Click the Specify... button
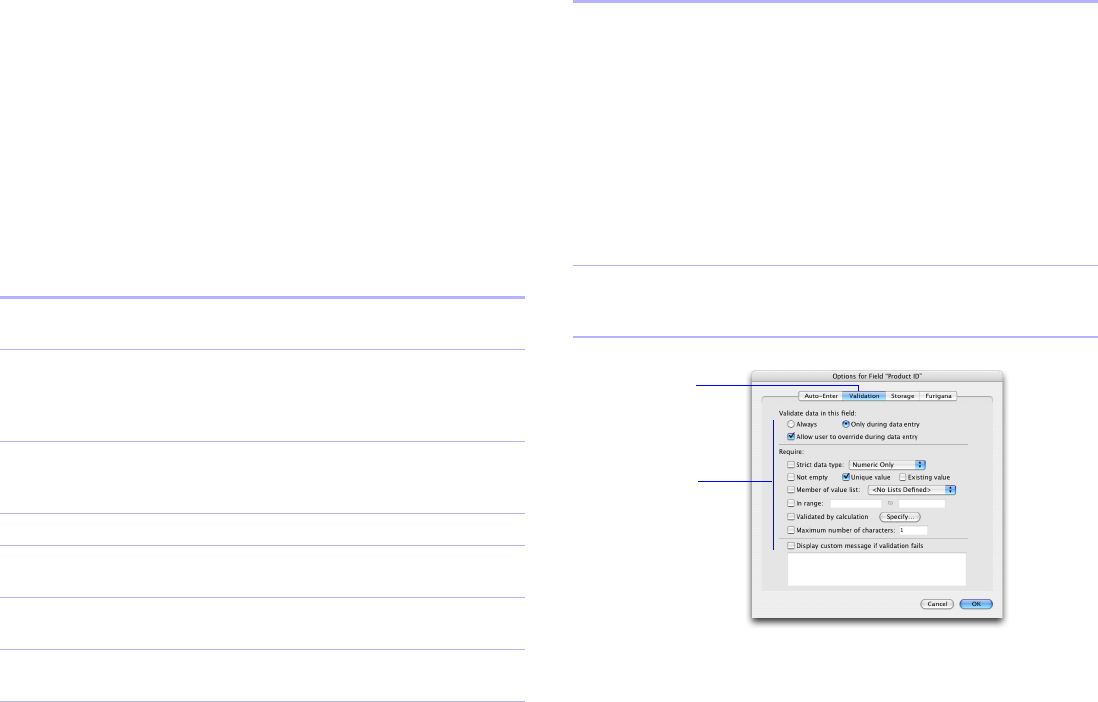1098x702 pixels. [x=900, y=516]
